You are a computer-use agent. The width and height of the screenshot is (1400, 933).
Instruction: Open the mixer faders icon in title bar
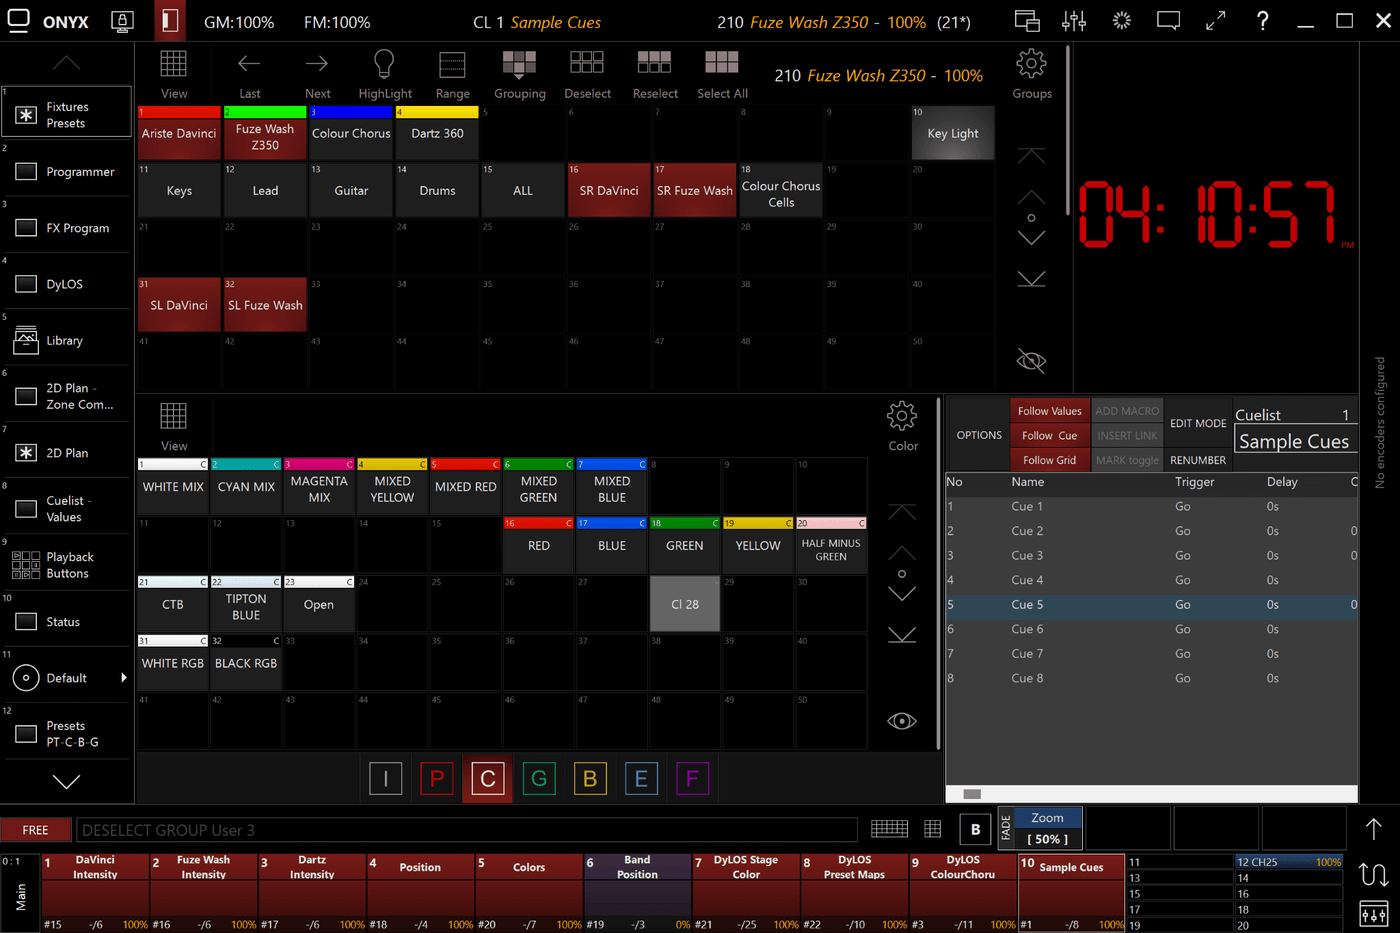pyautogui.click(x=1074, y=21)
